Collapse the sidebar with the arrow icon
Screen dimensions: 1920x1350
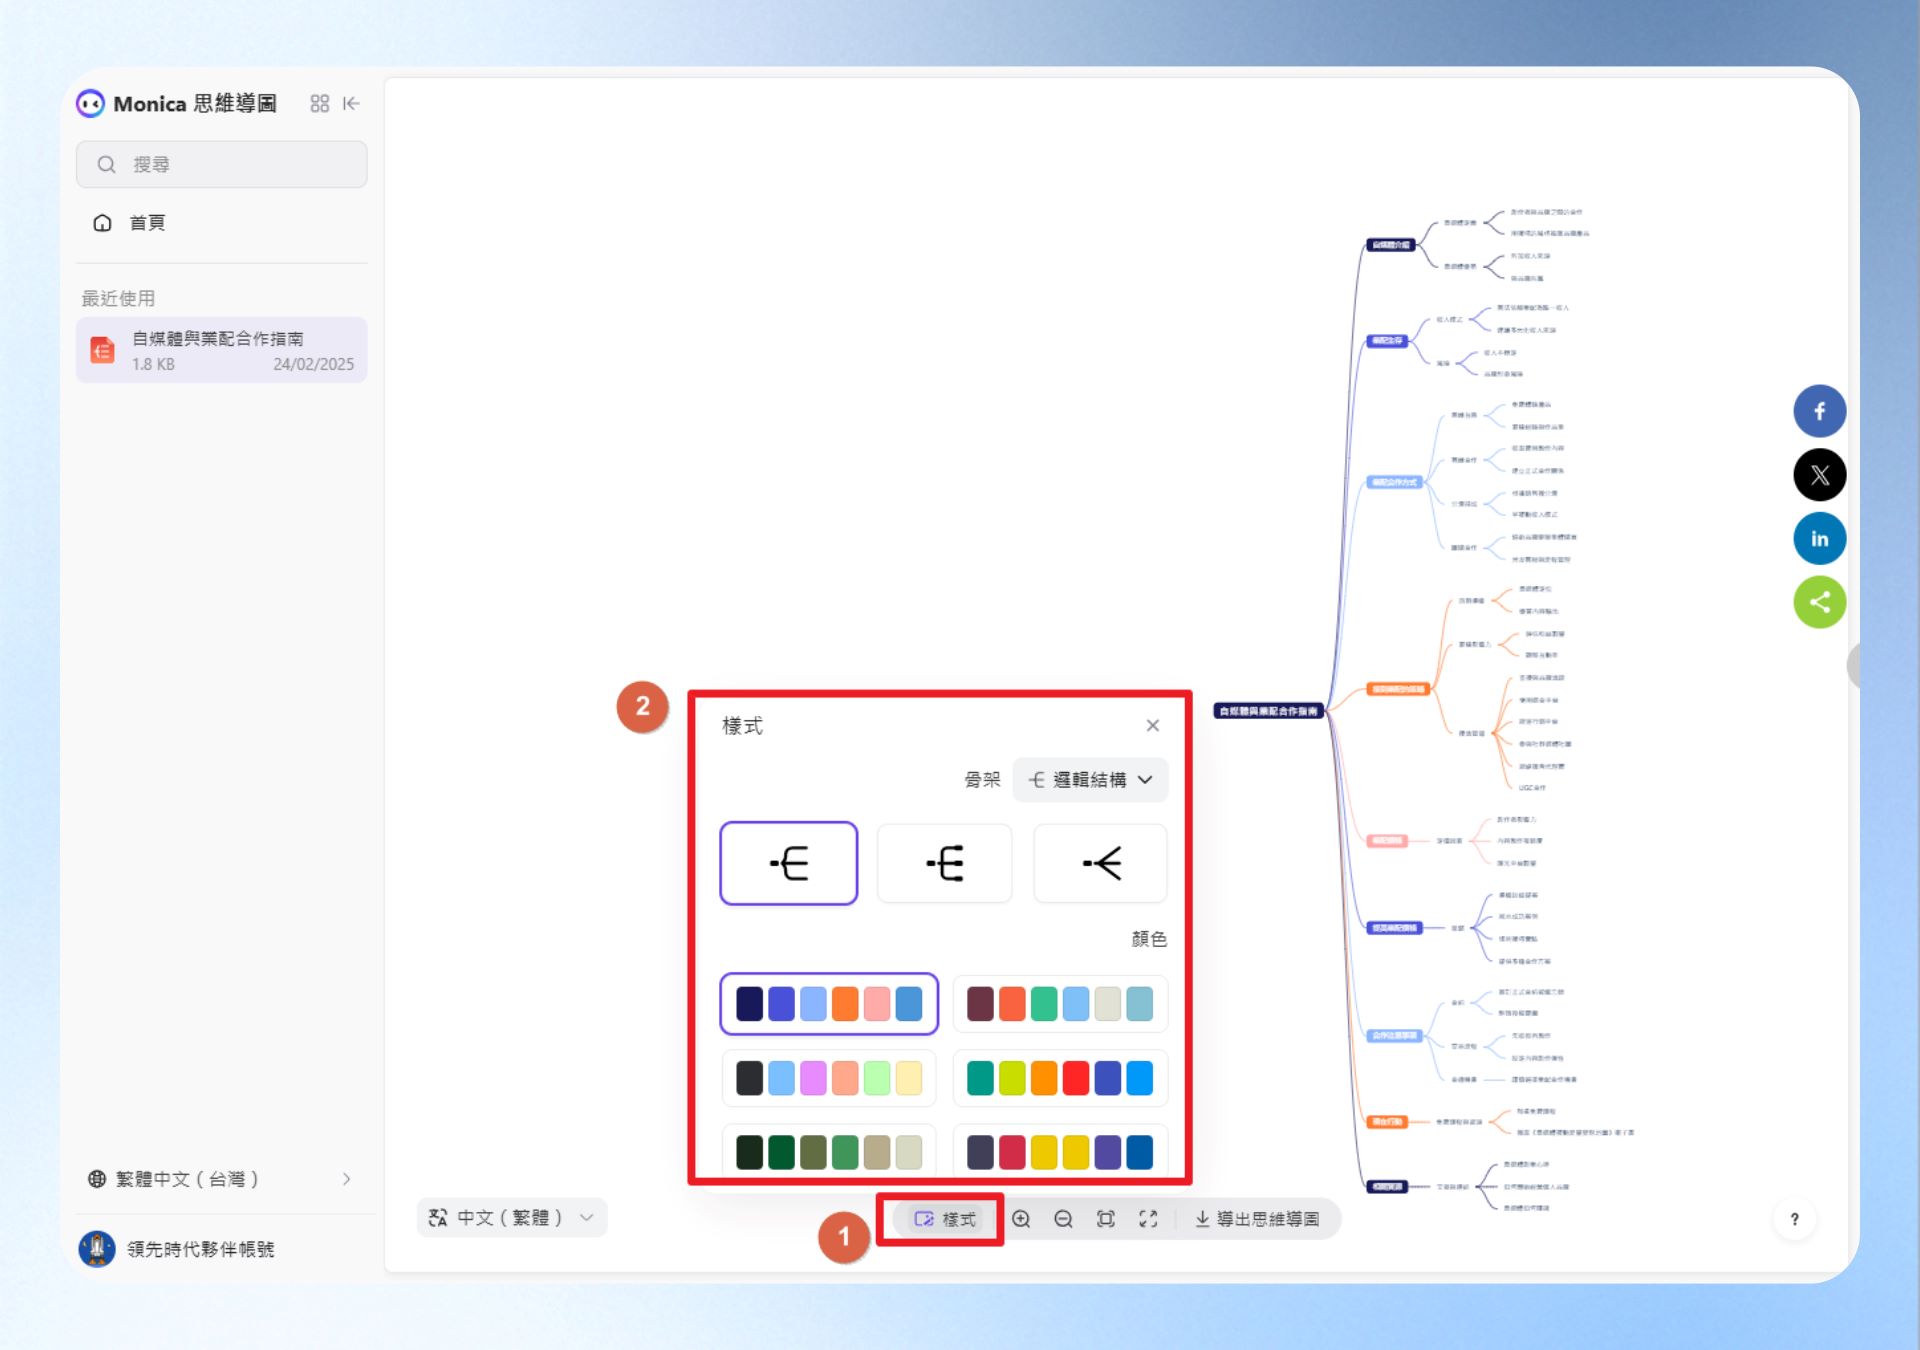click(351, 104)
